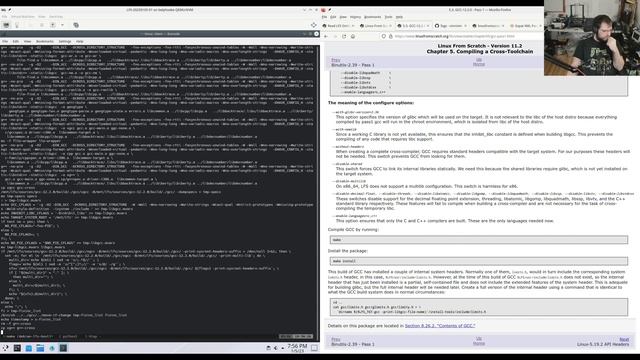The height and width of the screenshot is (360, 640).
Task: Click Firefox's home button
Action: click(x=353, y=36)
